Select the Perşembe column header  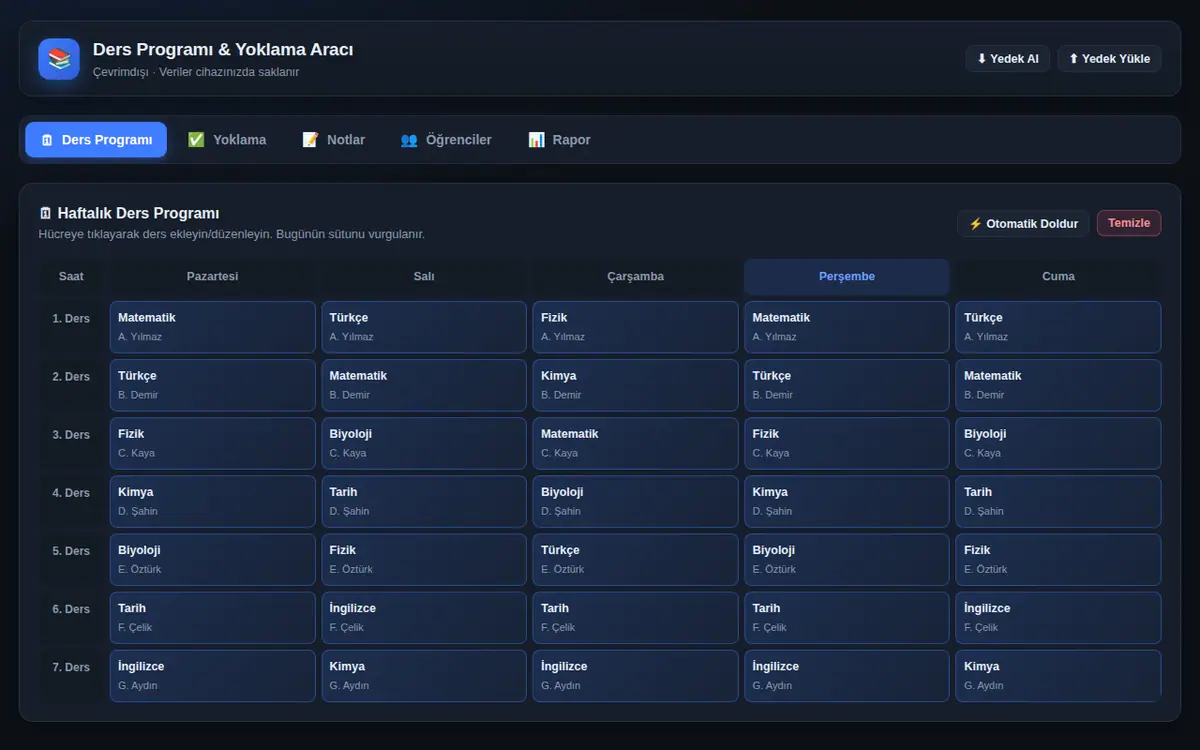click(847, 277)
